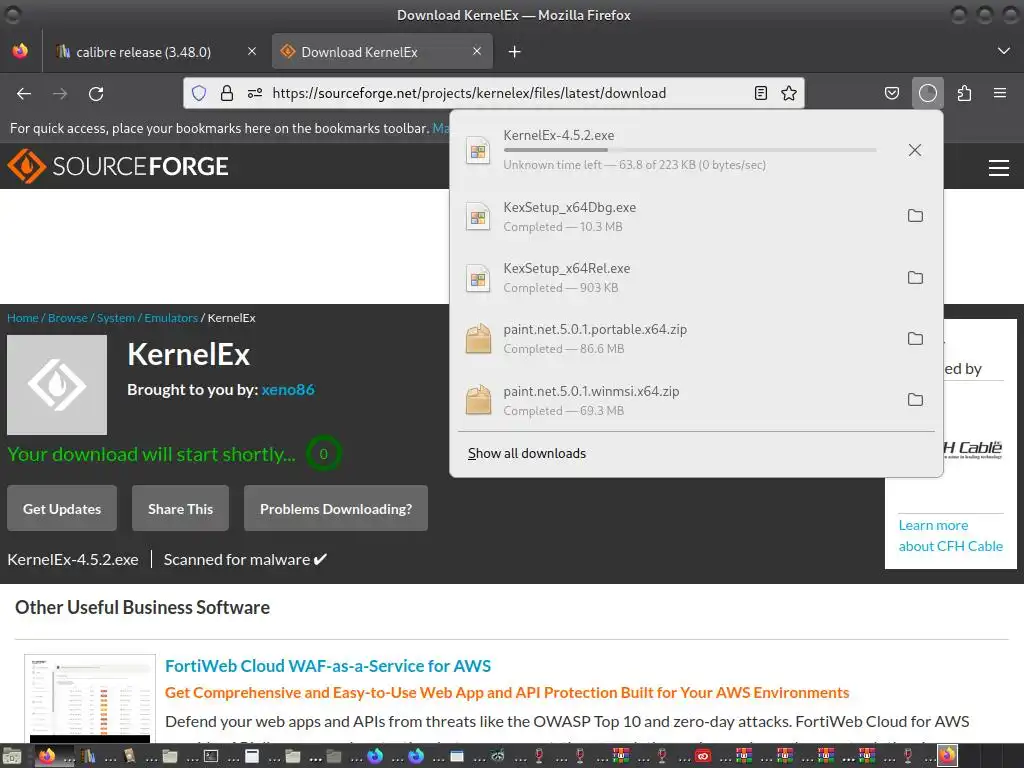Image resolution: width=1024 pixels, height=768 pixels.
Task: Open the terminal taskbar icon
Action: [211, 756]
